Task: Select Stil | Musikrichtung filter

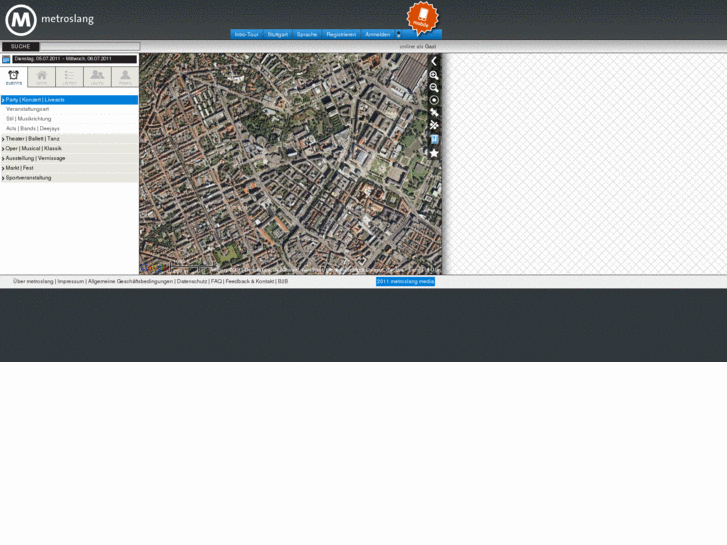Action: tap(28, 119)
